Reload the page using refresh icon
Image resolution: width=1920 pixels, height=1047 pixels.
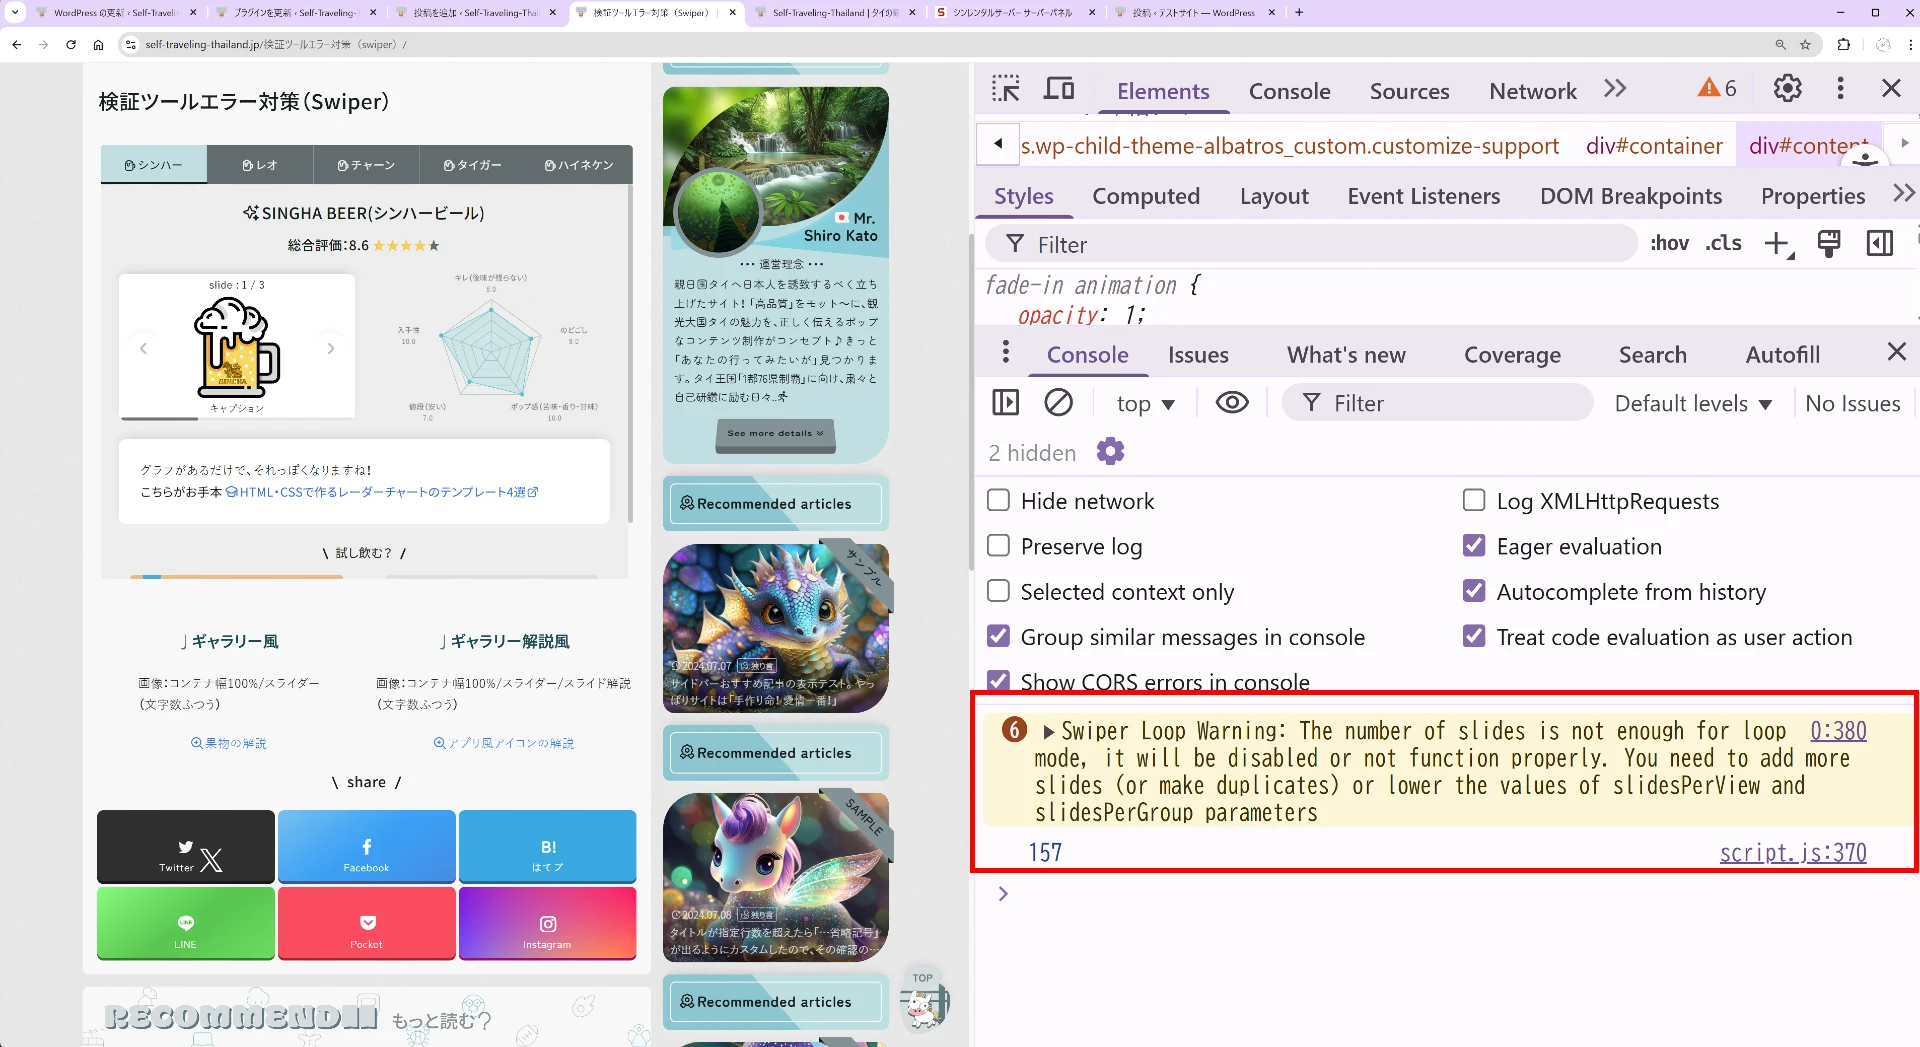point(71,44)
